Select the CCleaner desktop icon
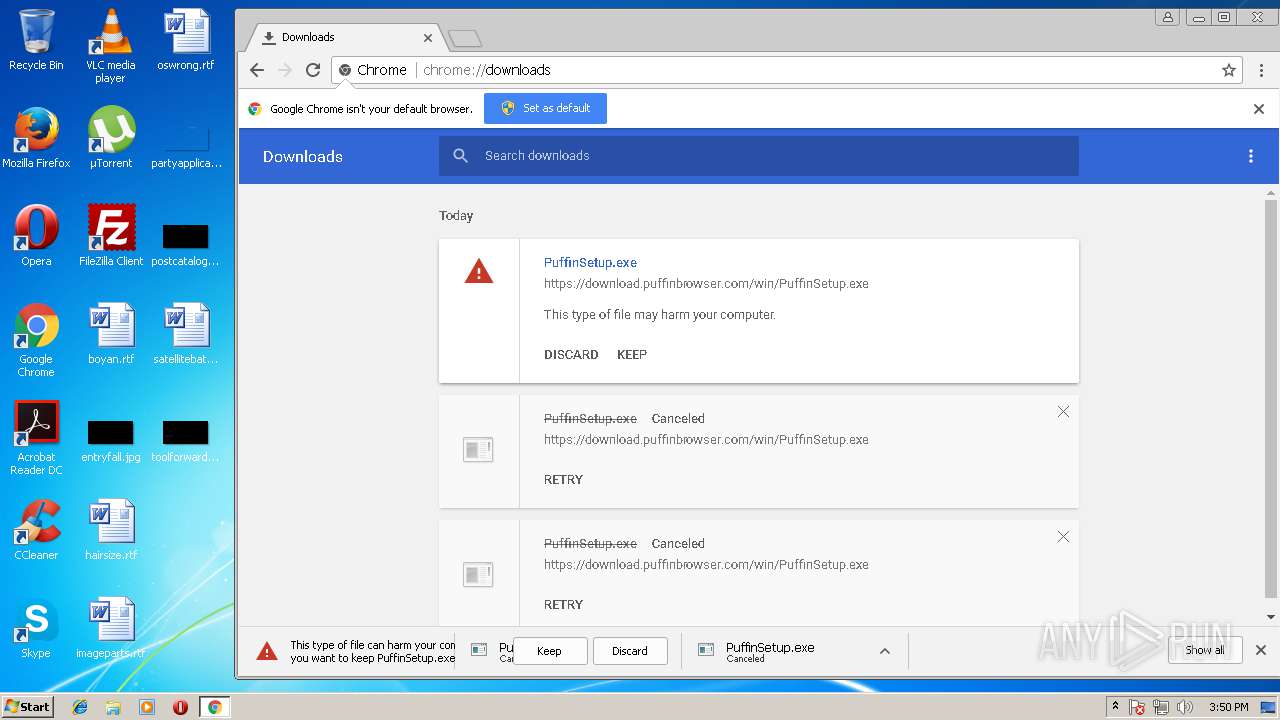Viewport: 1280px width, 720px height. pos(36,530)
